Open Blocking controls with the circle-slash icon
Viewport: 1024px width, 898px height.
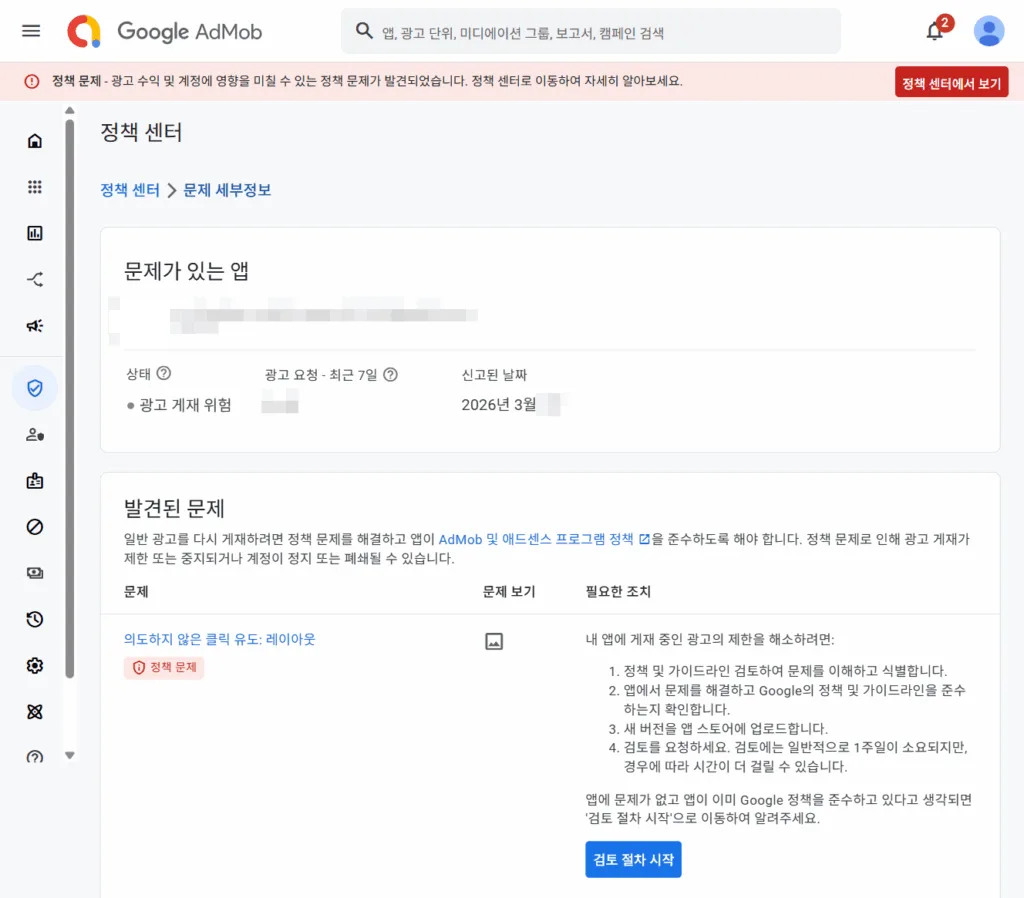35,527
